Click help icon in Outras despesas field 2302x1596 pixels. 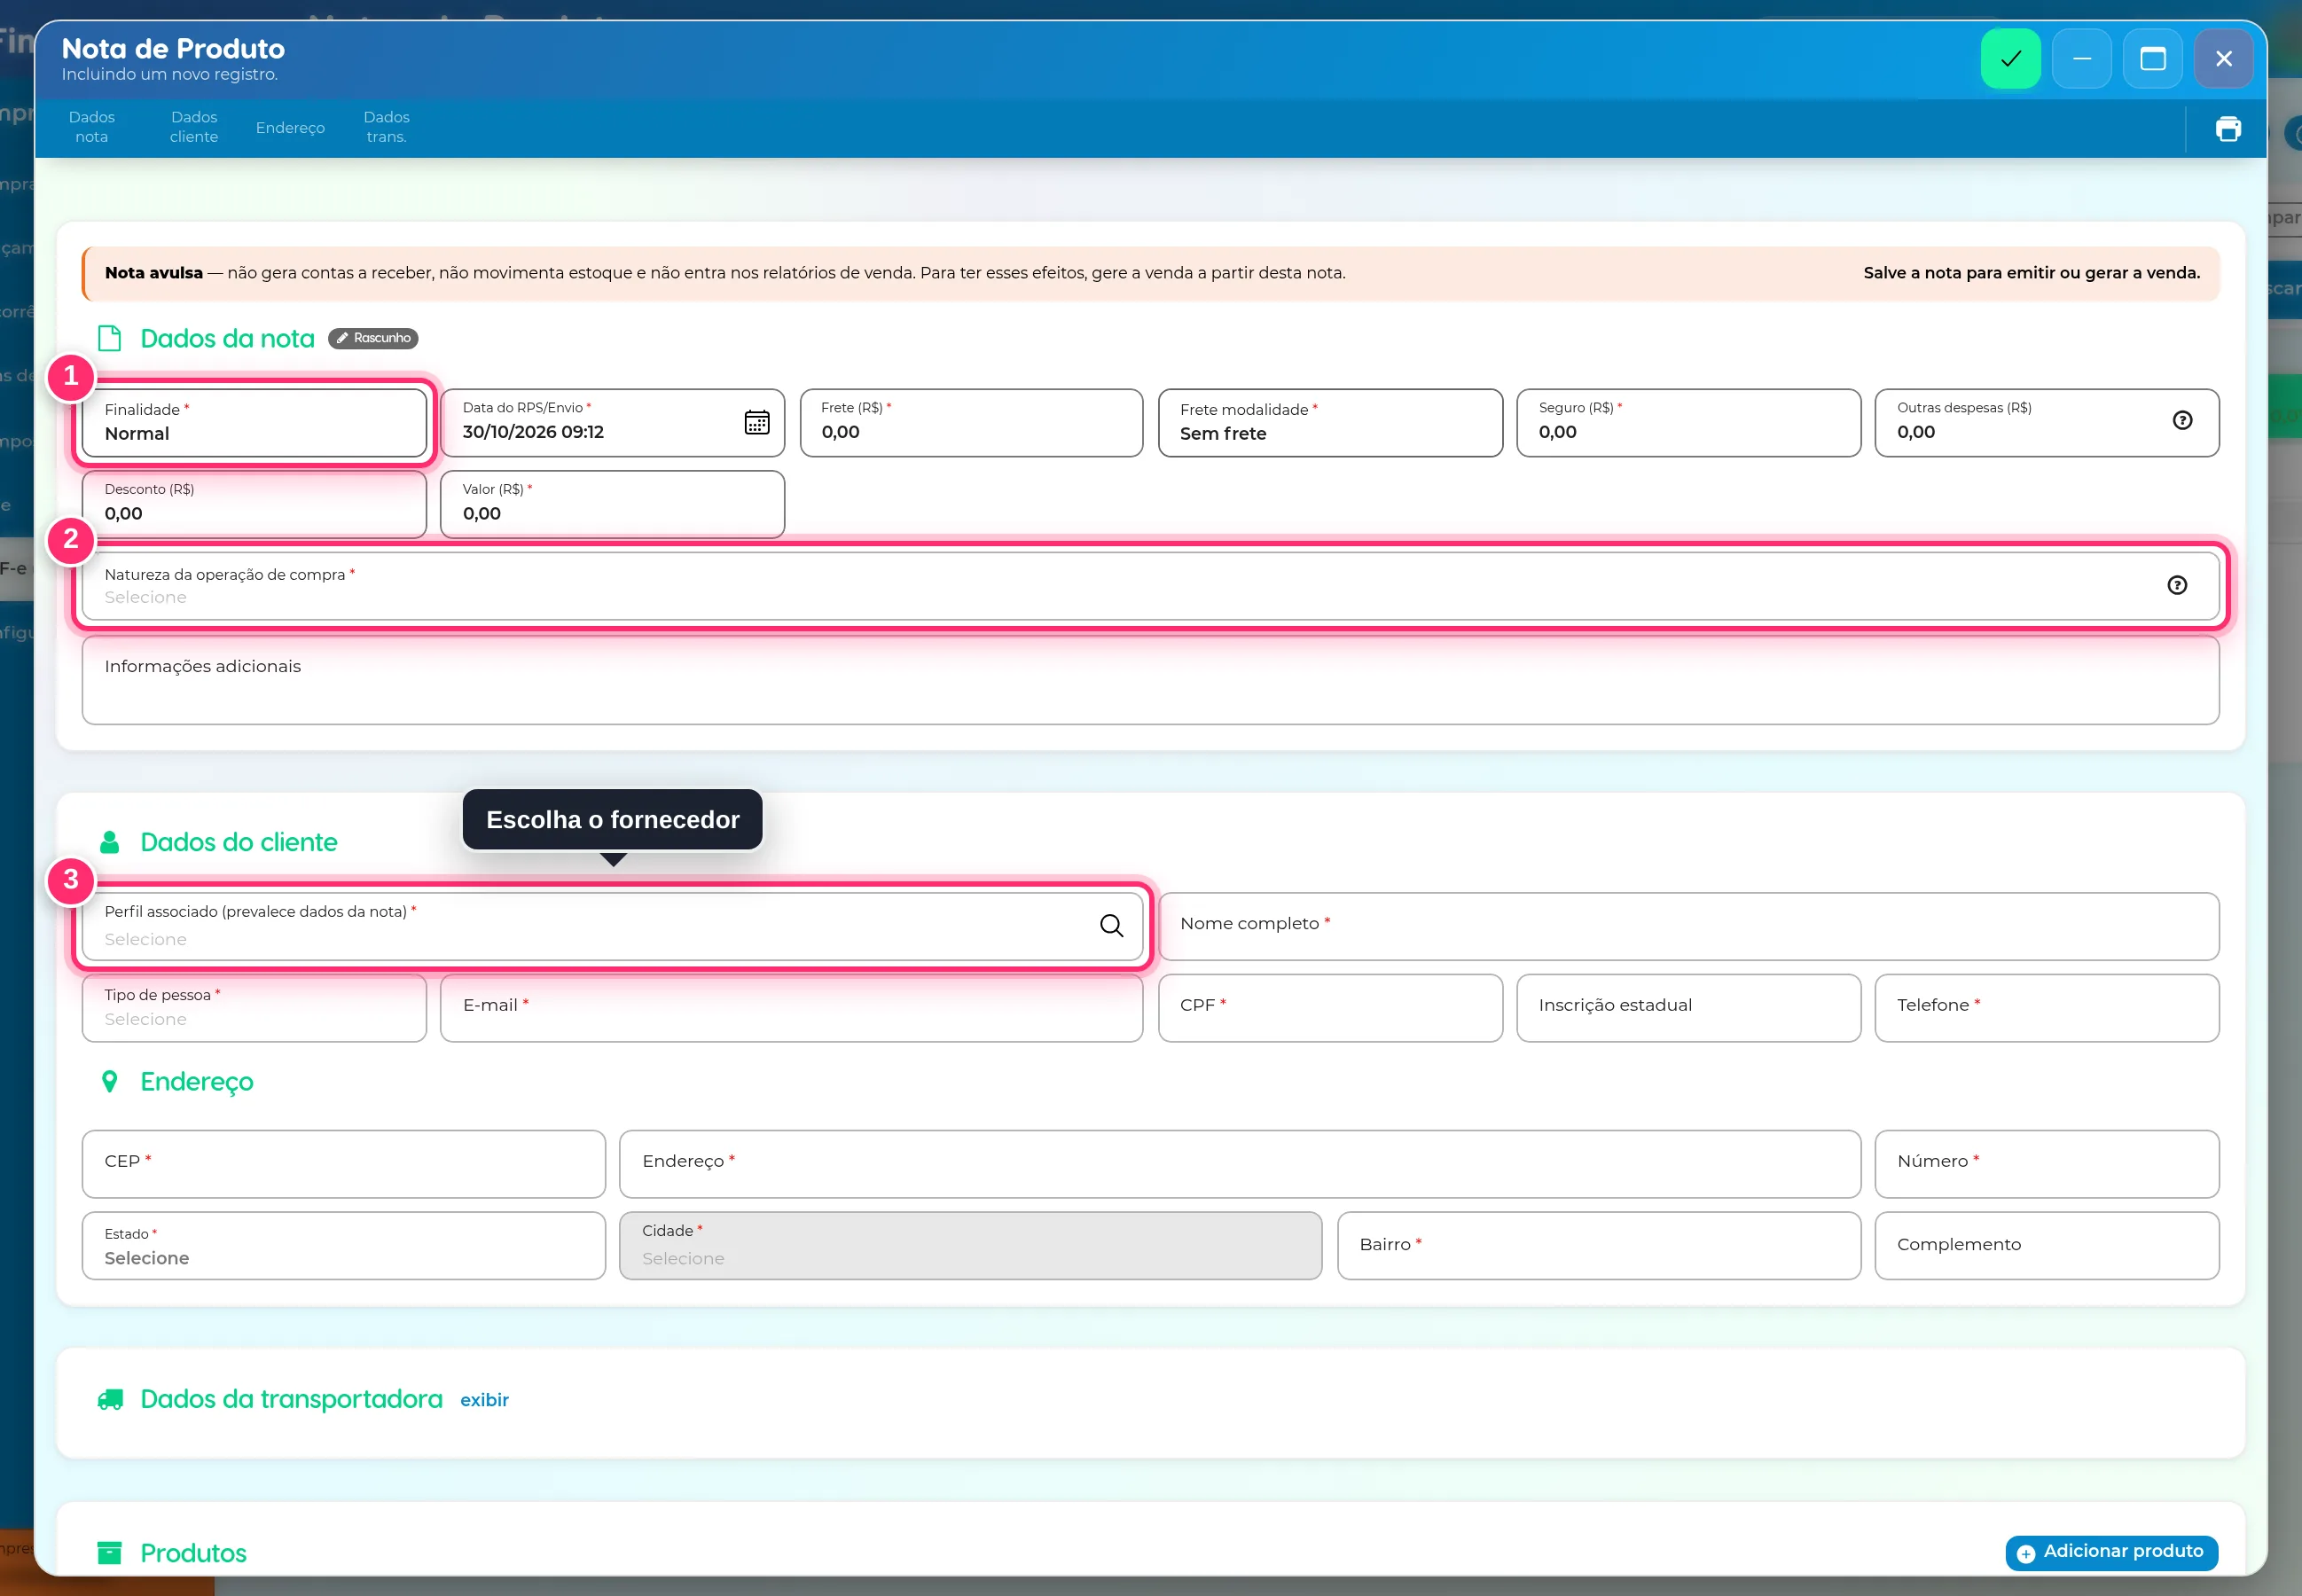pyautogui.click(x=2182, y=421)
